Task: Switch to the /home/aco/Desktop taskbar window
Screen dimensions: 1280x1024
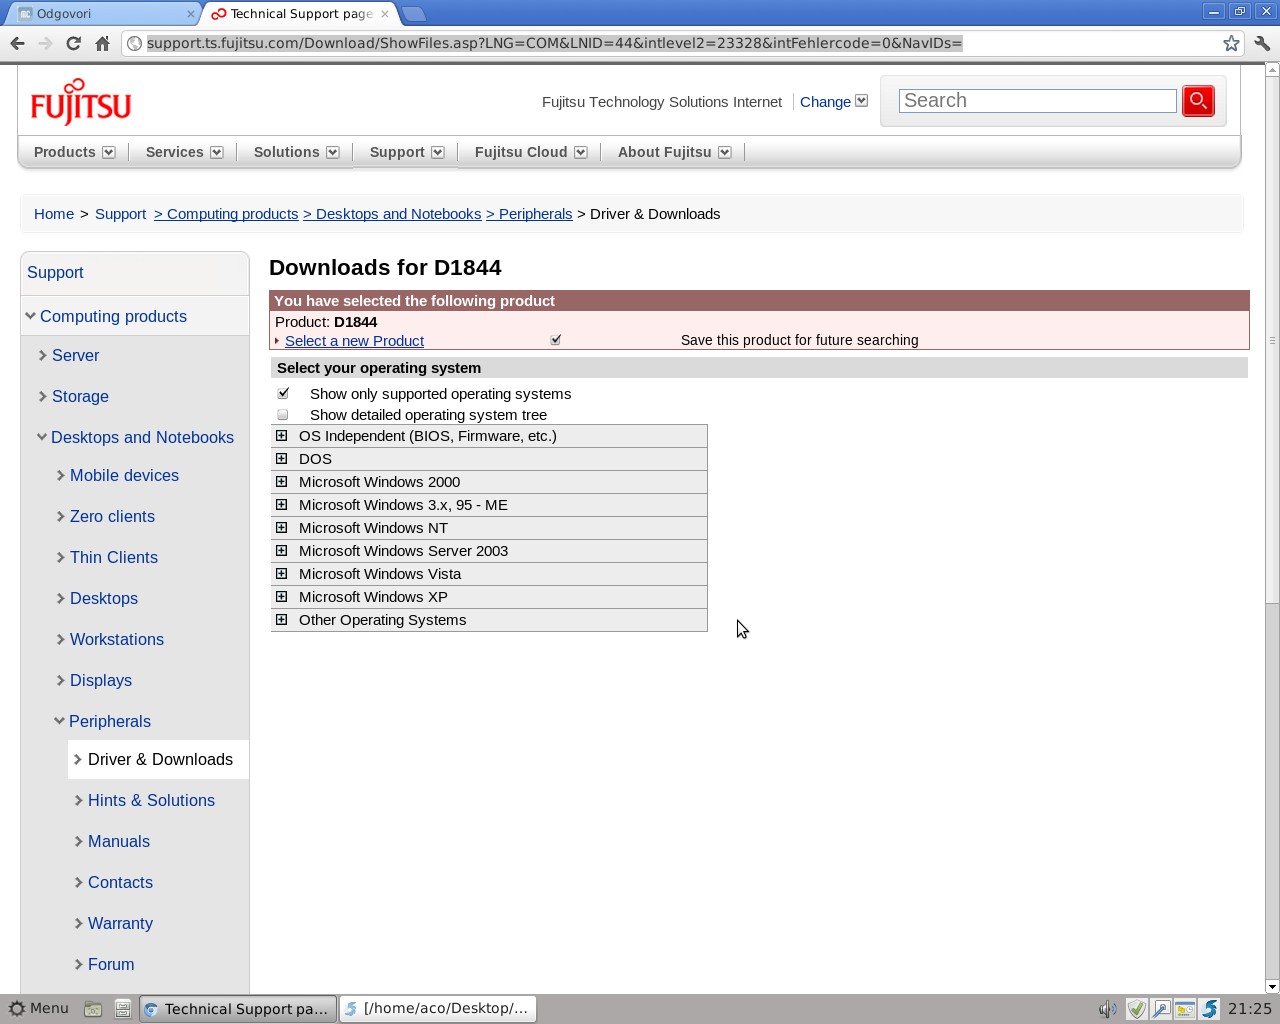Action: point(438,1008)
